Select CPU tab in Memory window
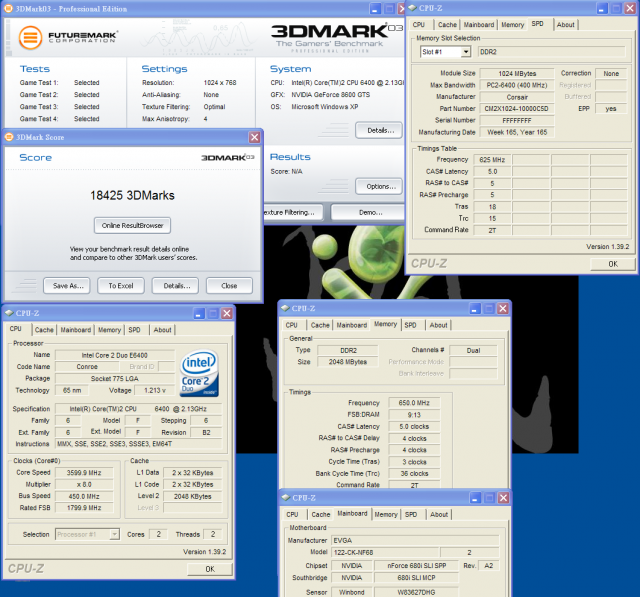 [291, 325]
